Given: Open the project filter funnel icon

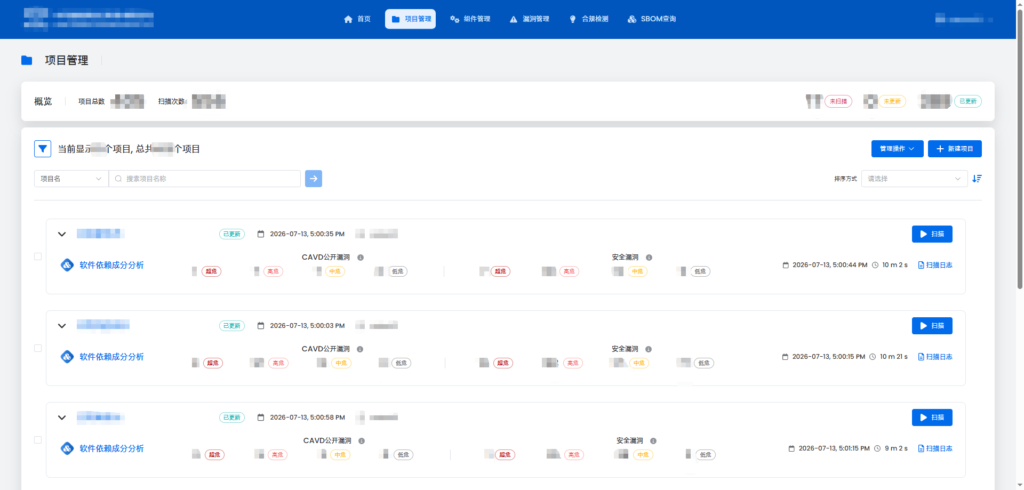Looking at the screenshot, I should (x=42, y=149).
